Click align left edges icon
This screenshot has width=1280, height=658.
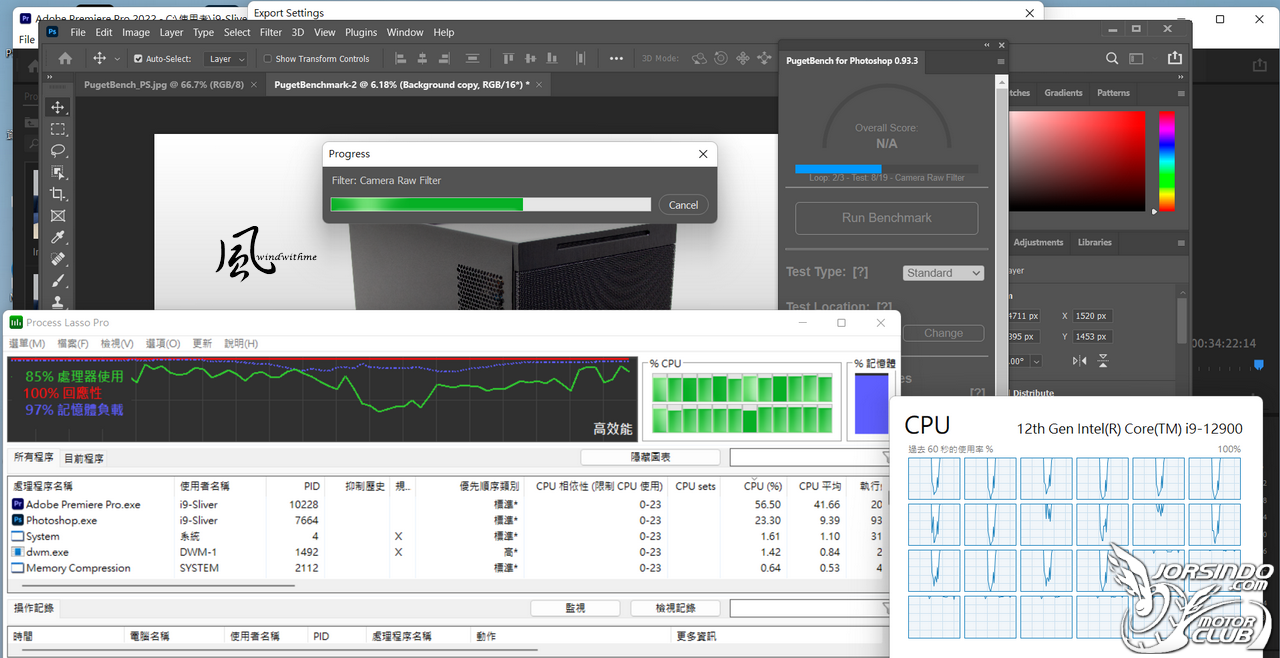(x=401, y=59)
